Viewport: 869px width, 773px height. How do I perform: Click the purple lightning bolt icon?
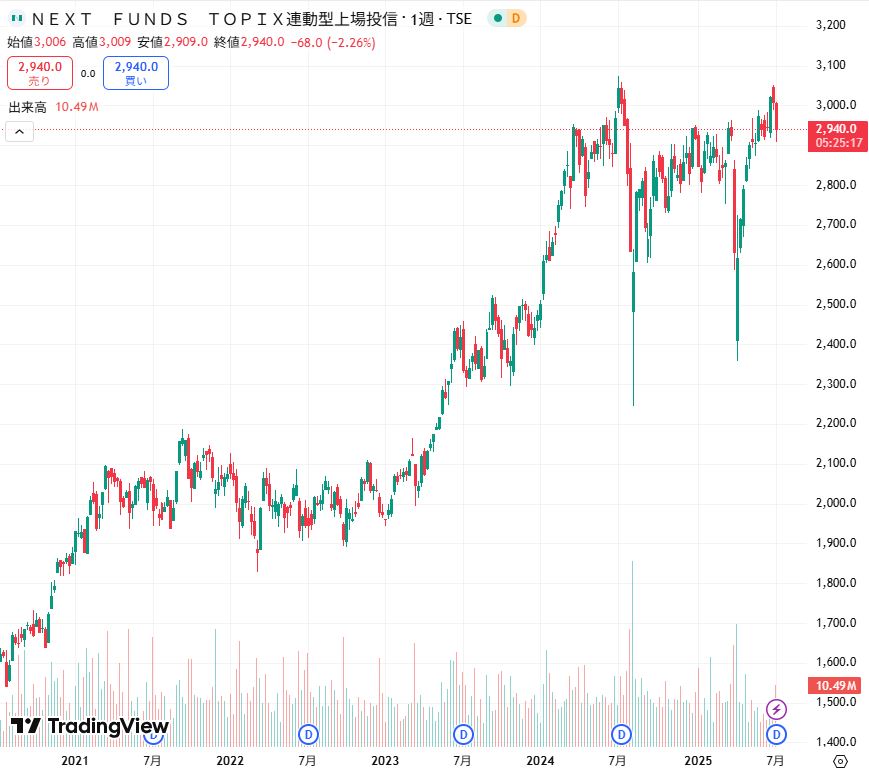[776, 709]
